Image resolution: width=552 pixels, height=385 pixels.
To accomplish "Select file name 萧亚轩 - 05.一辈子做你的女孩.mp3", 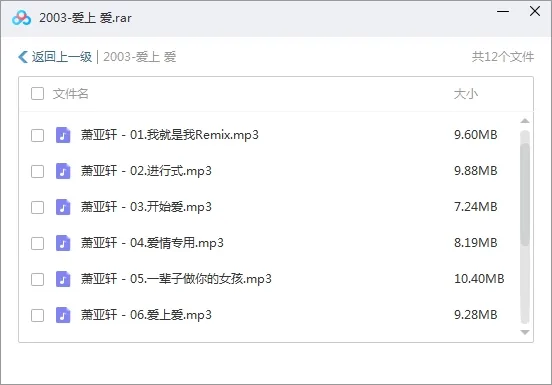I will [x=176, y=279].
